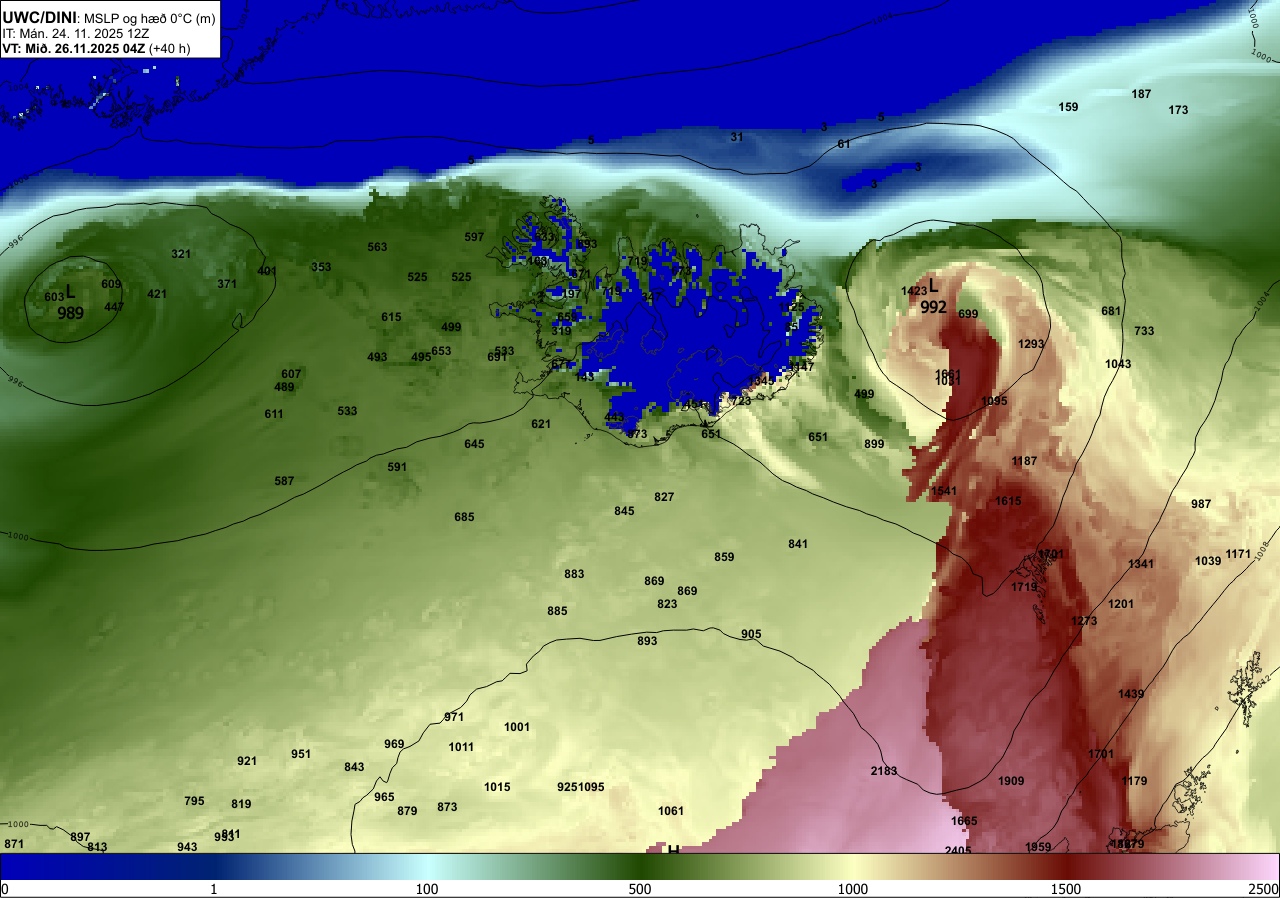Viewport: 1280px width, 898px height.
Task: Click the 1171 height value
Action: (1238, 554)
